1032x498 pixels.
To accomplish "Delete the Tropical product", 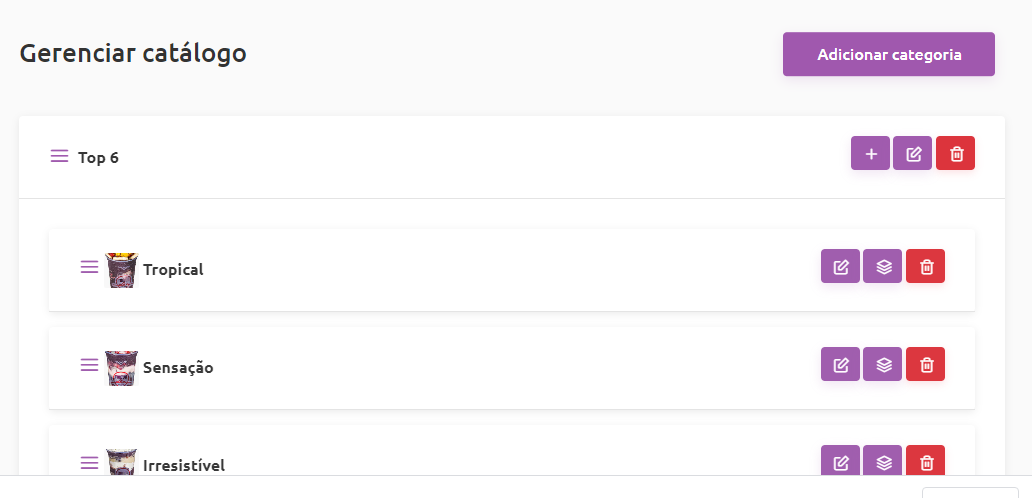I will coord(925,266).
